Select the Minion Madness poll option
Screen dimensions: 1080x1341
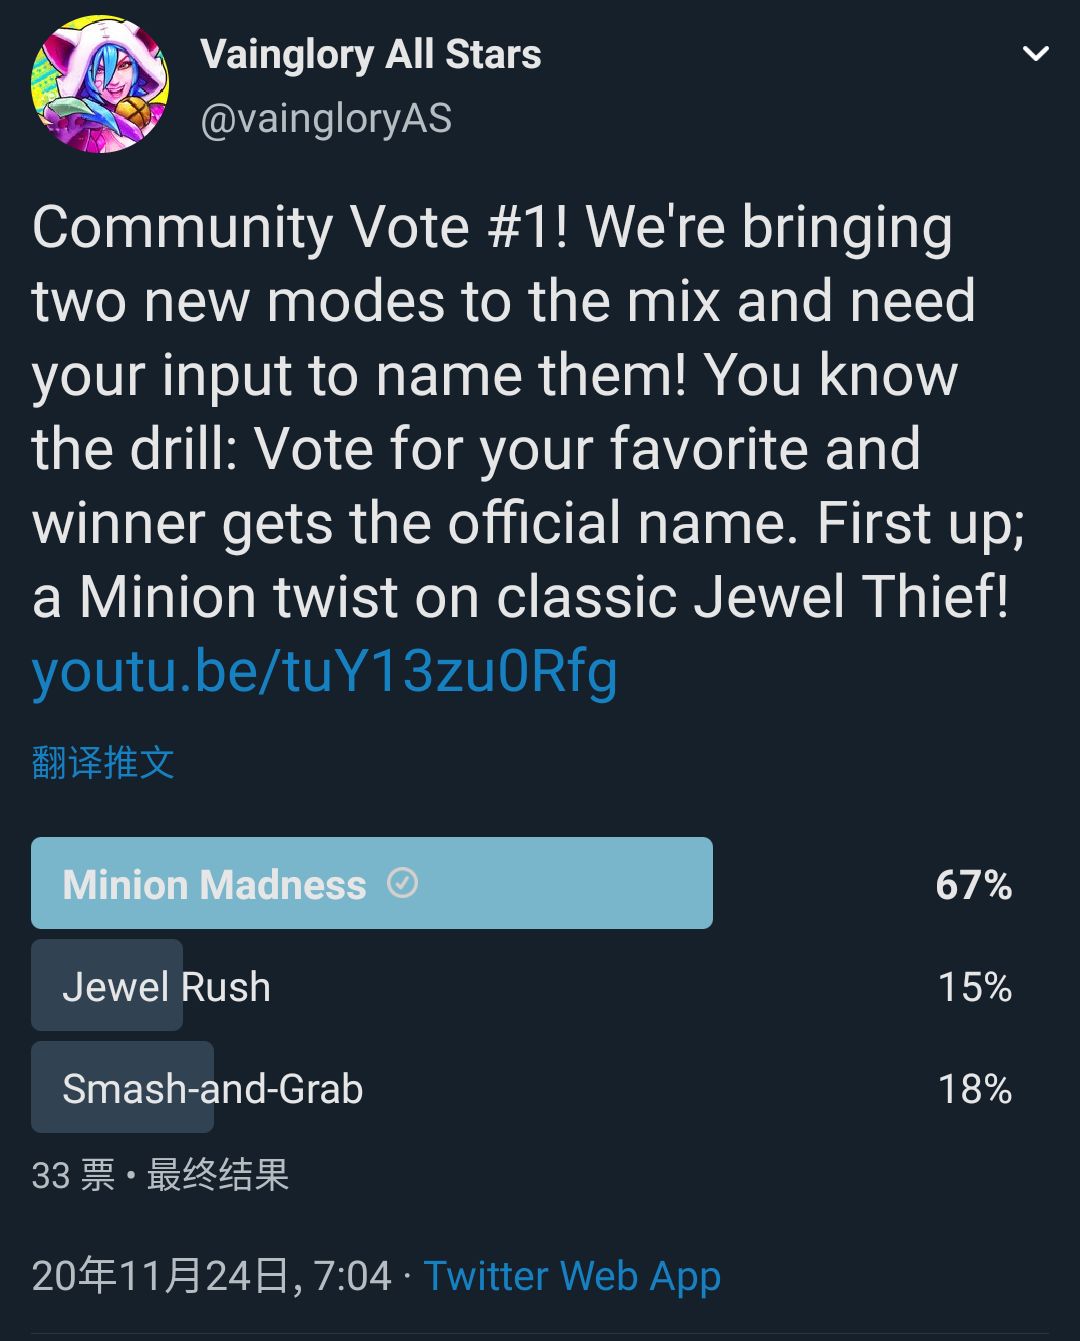(214, 885)
